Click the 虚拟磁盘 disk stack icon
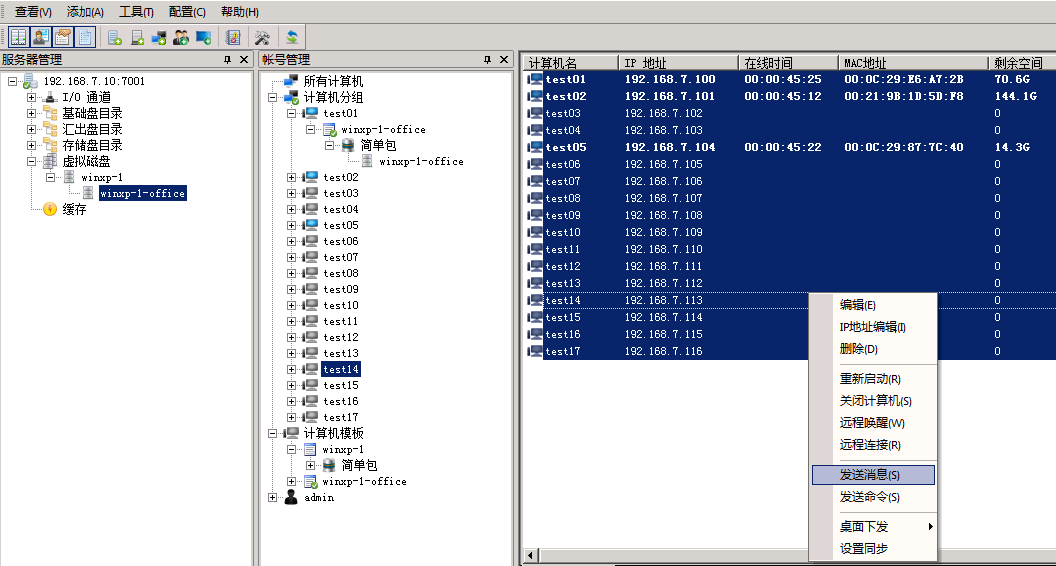The width and height of the screenshot is (1056, 566). [50, 162]
